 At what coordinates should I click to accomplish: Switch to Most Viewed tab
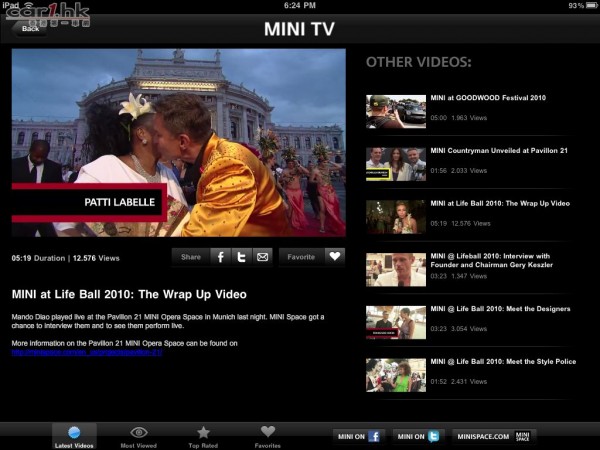coord(139,437)
